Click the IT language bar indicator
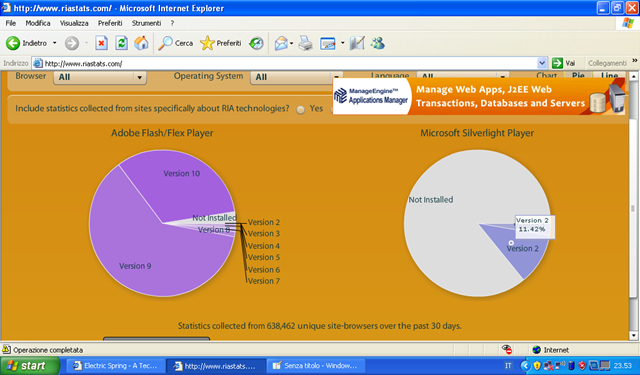Image resolution: width=640 pixels, height=375 pixels. coord(508,366)
